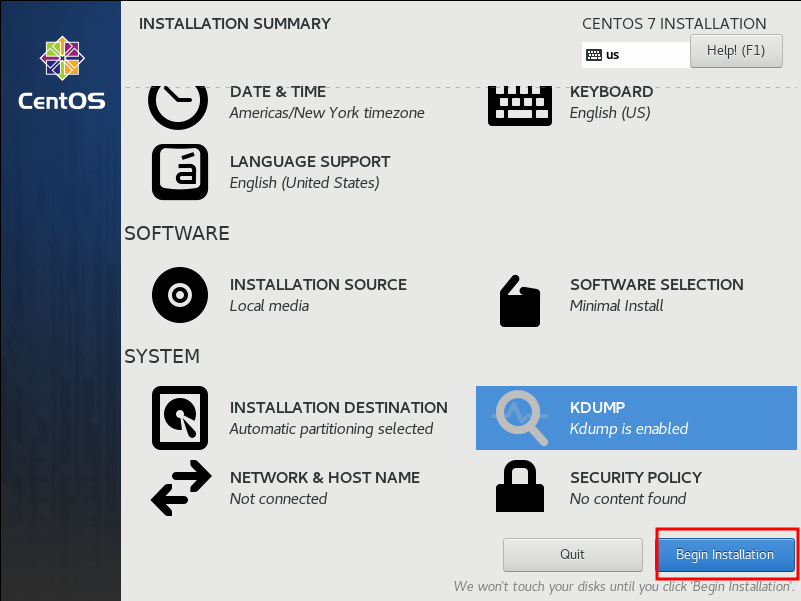The image size is (801, 601).
Task: Open the Language Support icon
Action: 180,172
